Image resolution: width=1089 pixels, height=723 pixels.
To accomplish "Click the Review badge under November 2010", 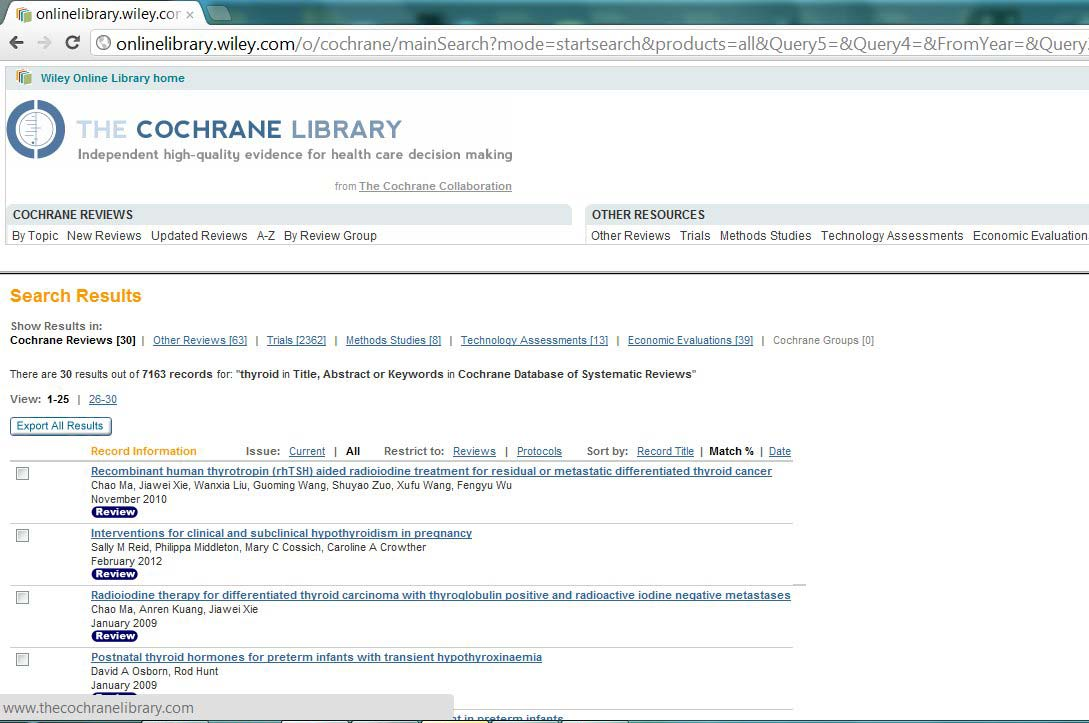I will click(115, 512).
